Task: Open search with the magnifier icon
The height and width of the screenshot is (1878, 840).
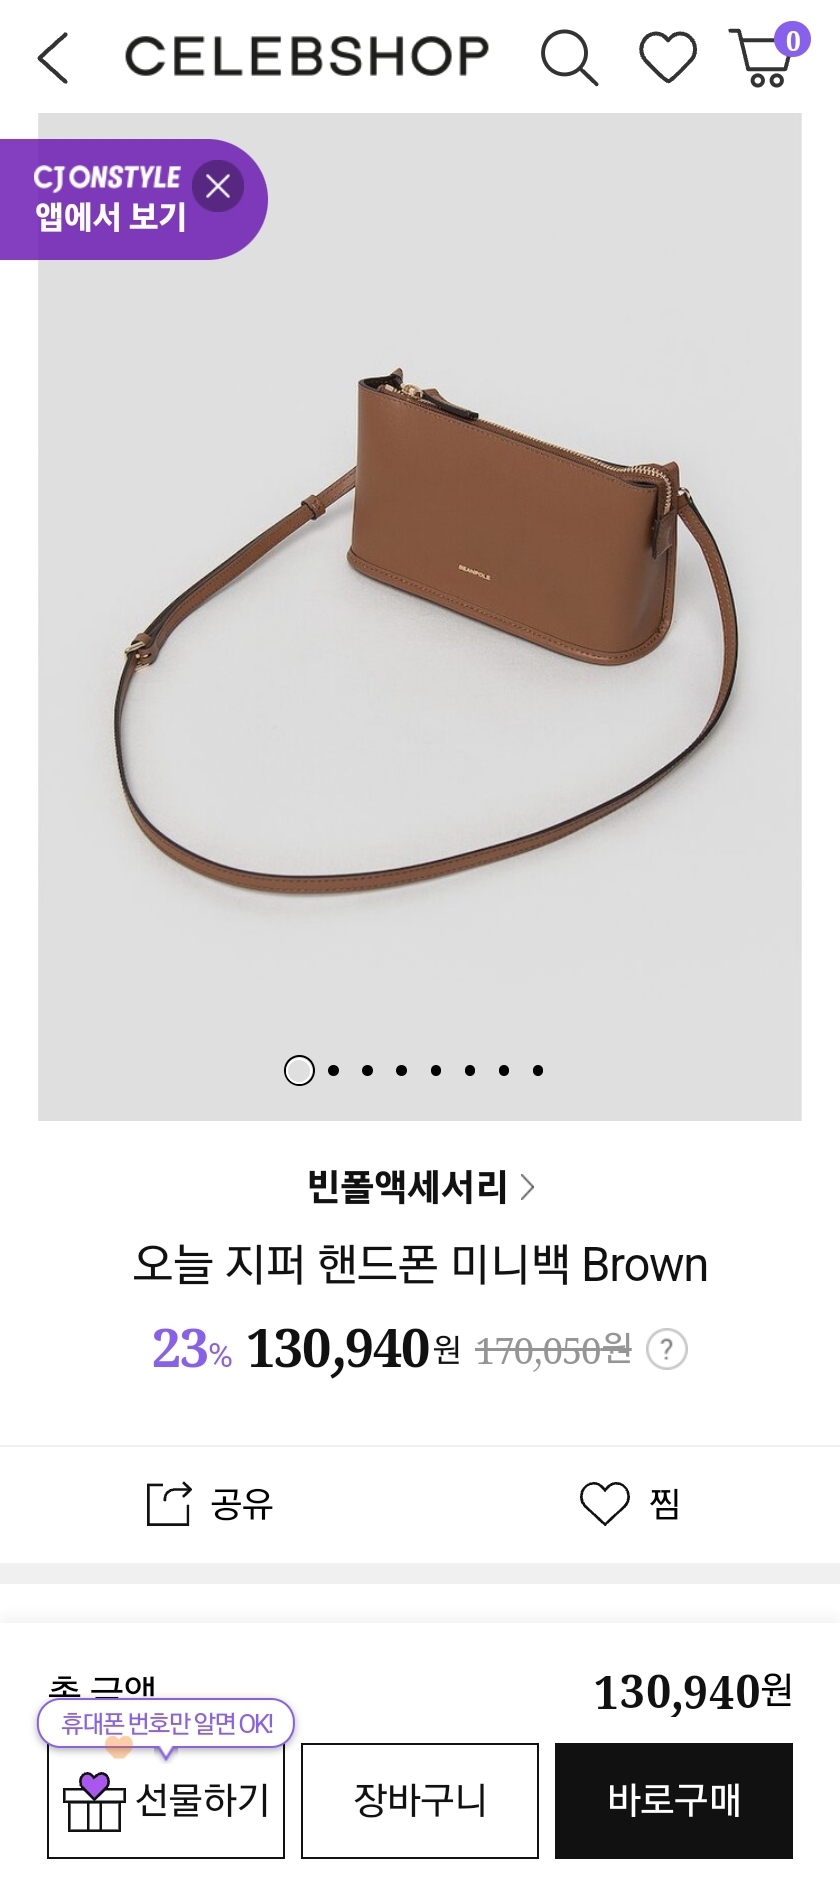Action: click(x=569, y=57)
